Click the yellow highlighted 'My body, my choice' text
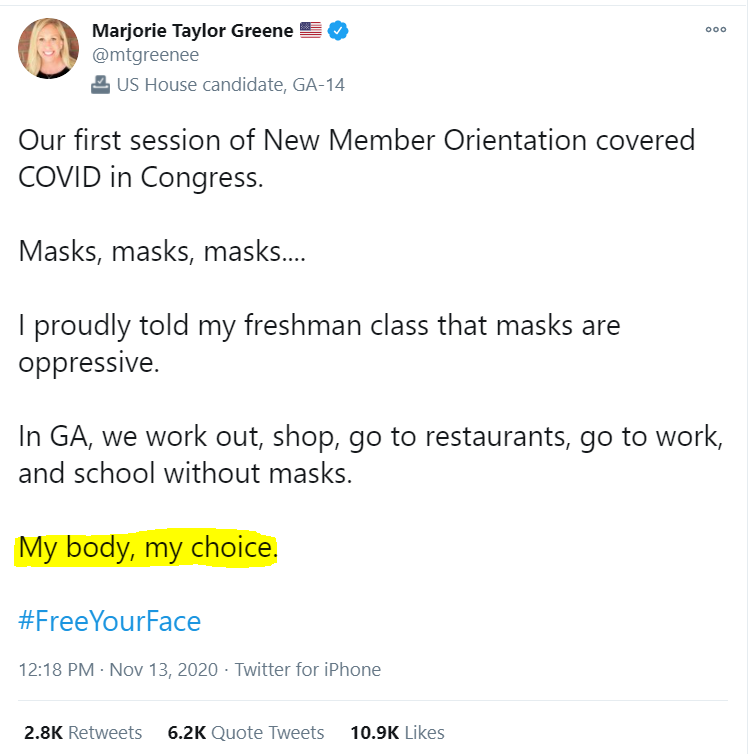The image size is (756, 754). point(148,548)
